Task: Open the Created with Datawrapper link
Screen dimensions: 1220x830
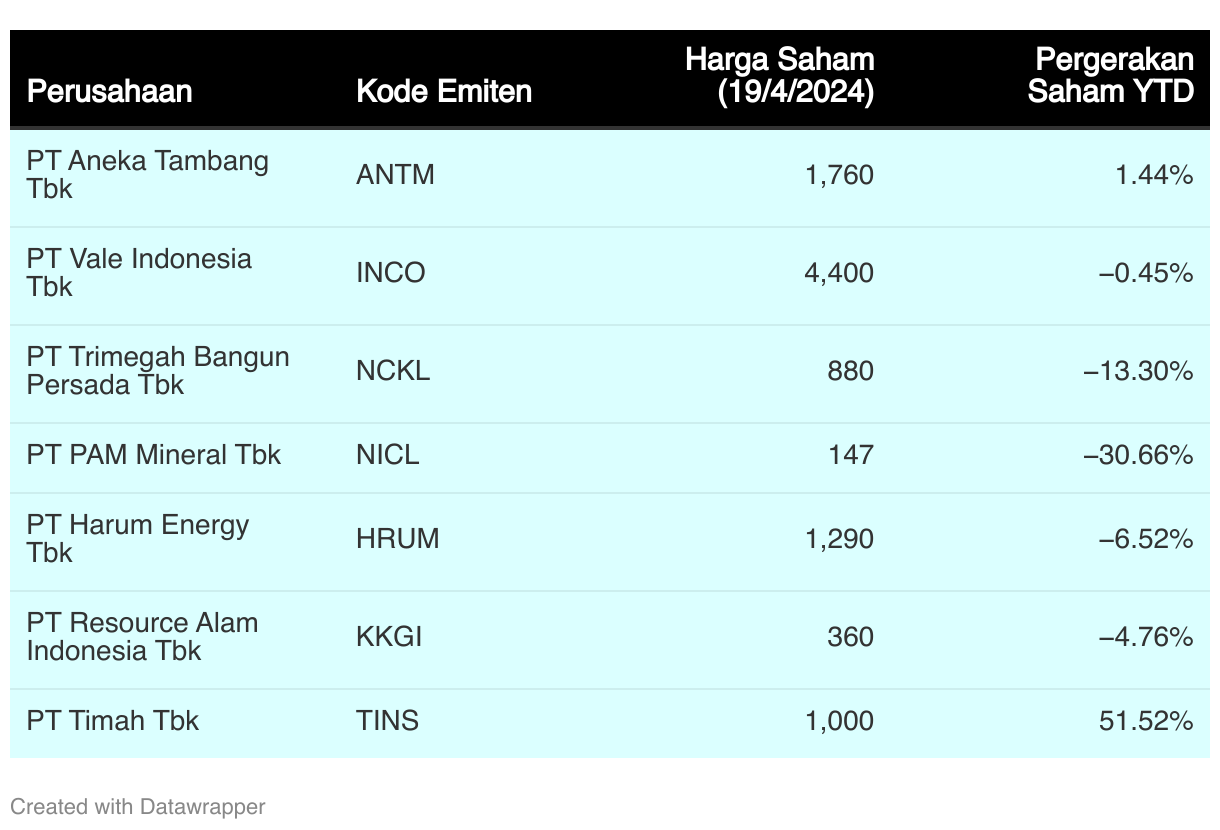Action: point(138,806)
